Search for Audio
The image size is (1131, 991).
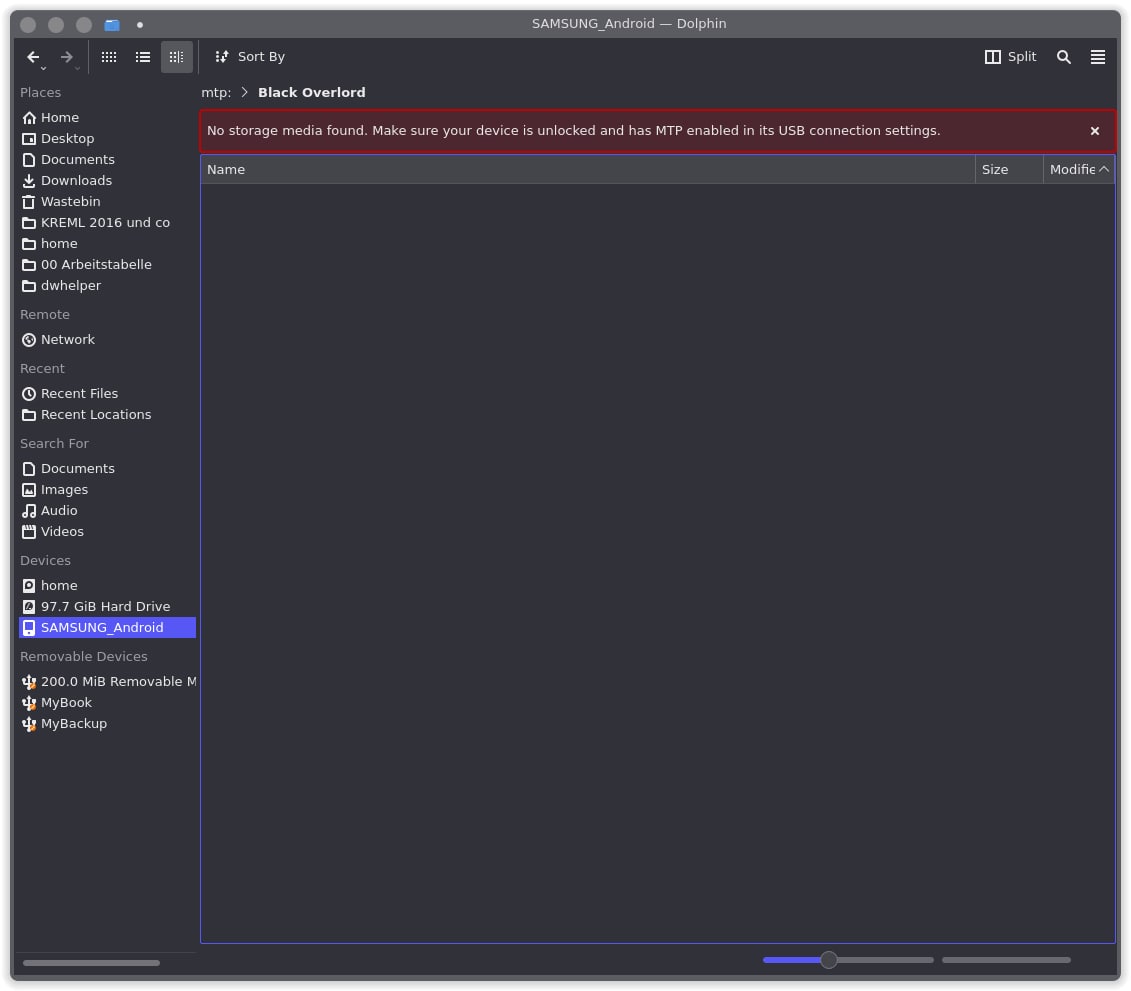(107, 511)
